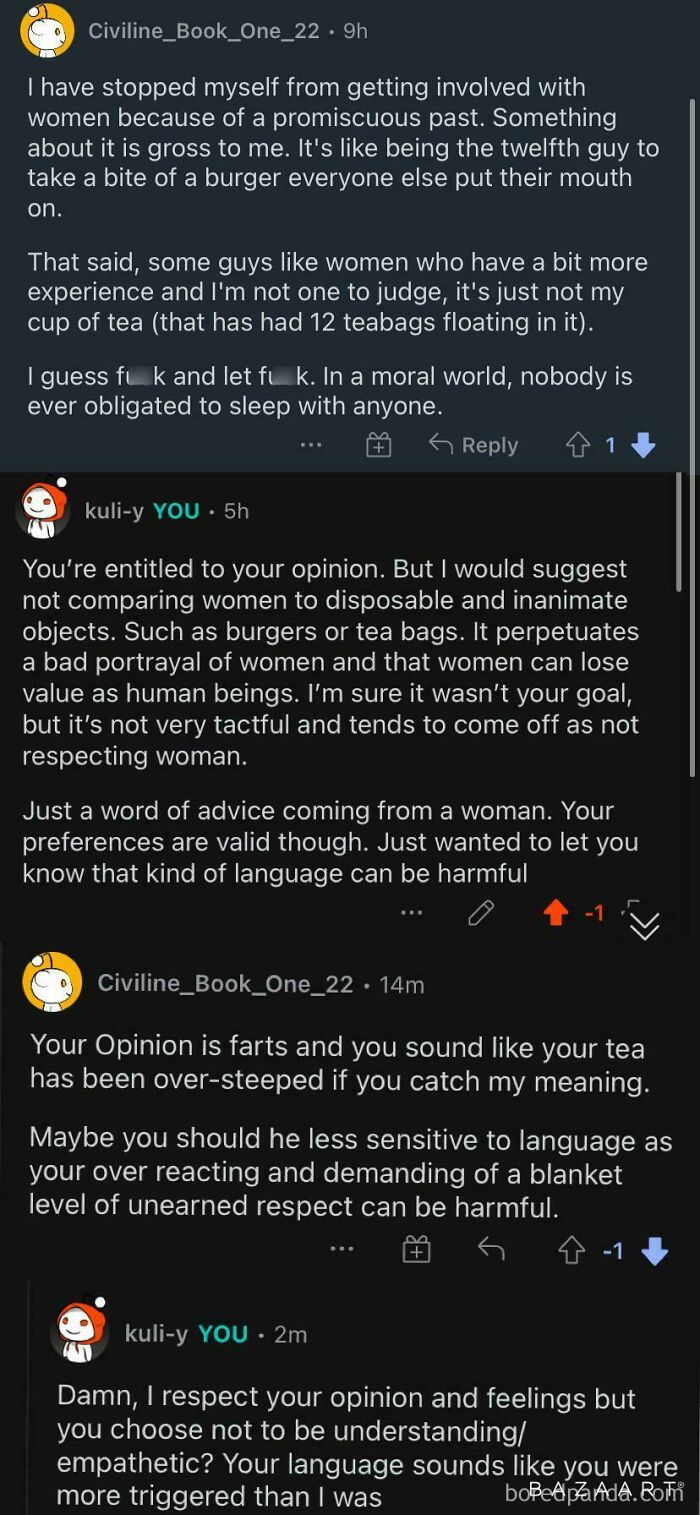
Task: Open the three-dot menu on your first reply
Action: [411, 912]
